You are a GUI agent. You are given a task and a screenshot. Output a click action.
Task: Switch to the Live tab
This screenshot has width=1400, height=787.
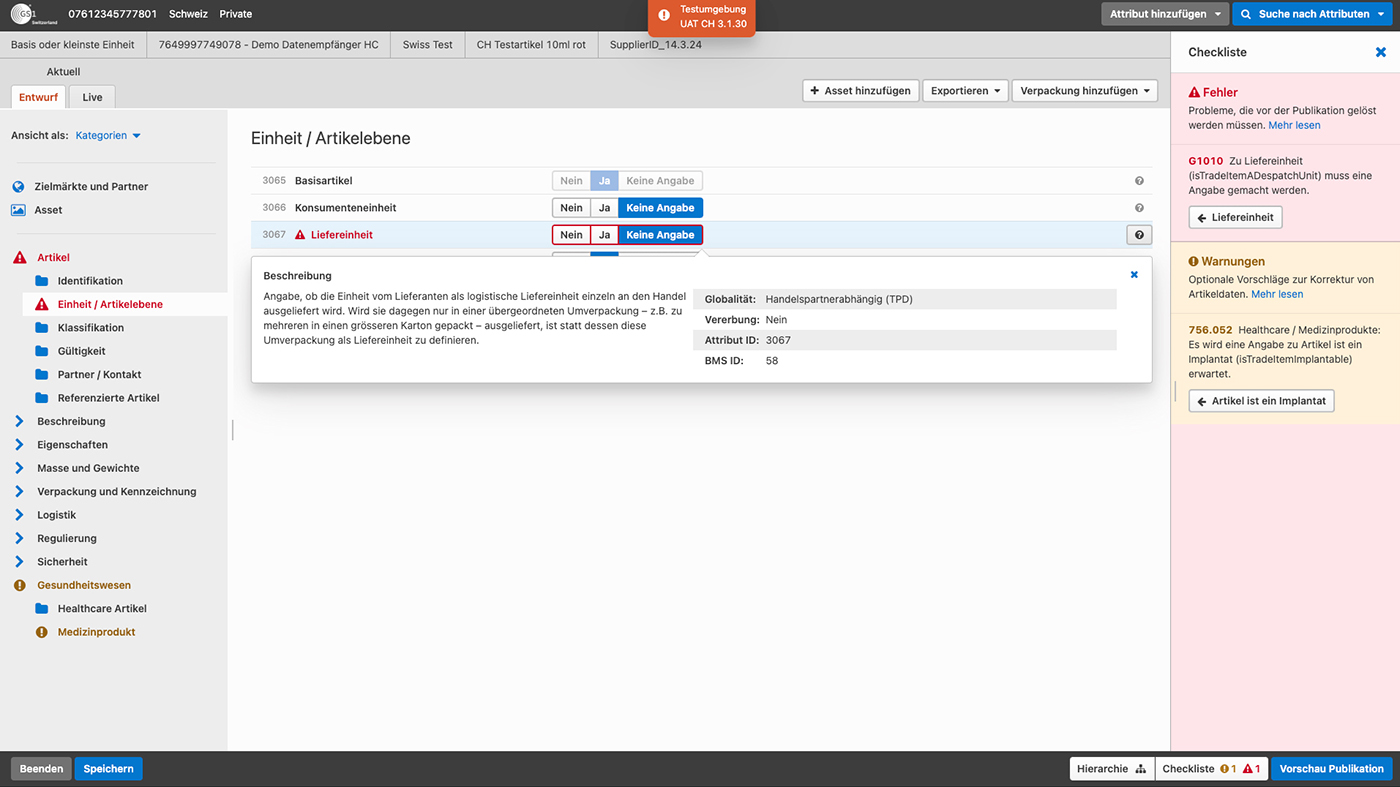click(x=92, y=97)
